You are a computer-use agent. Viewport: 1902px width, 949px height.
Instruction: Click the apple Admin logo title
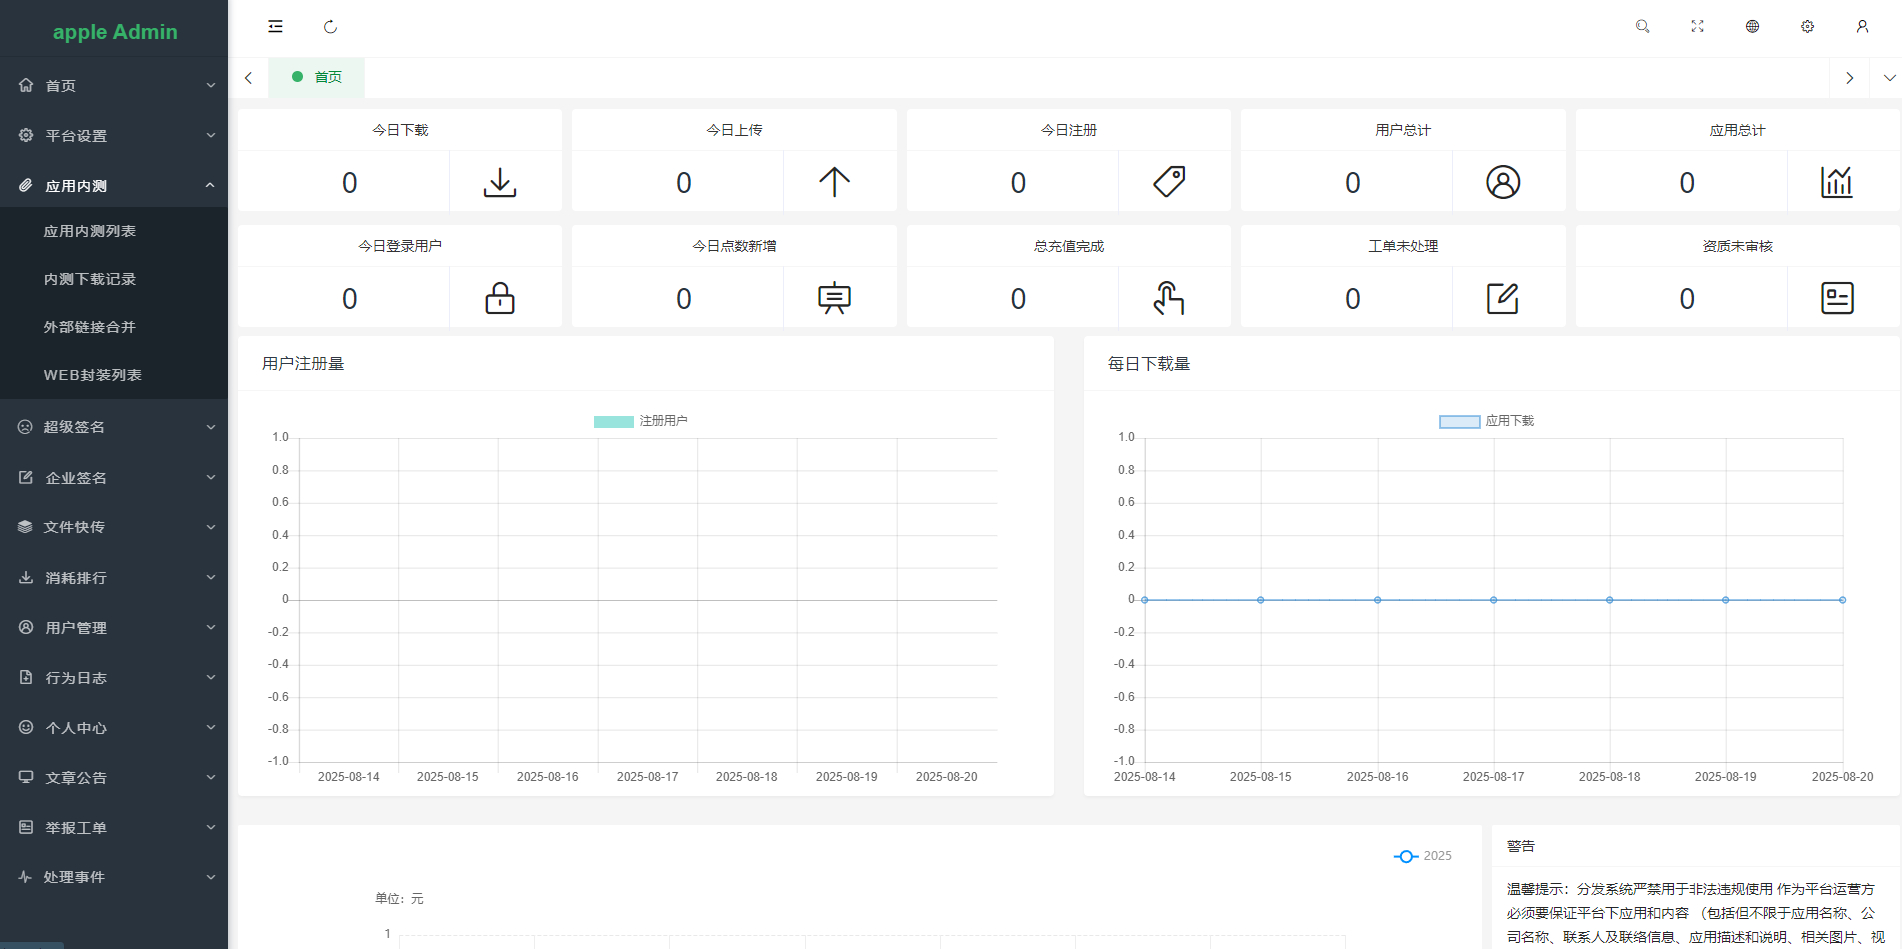click(115, 32)
